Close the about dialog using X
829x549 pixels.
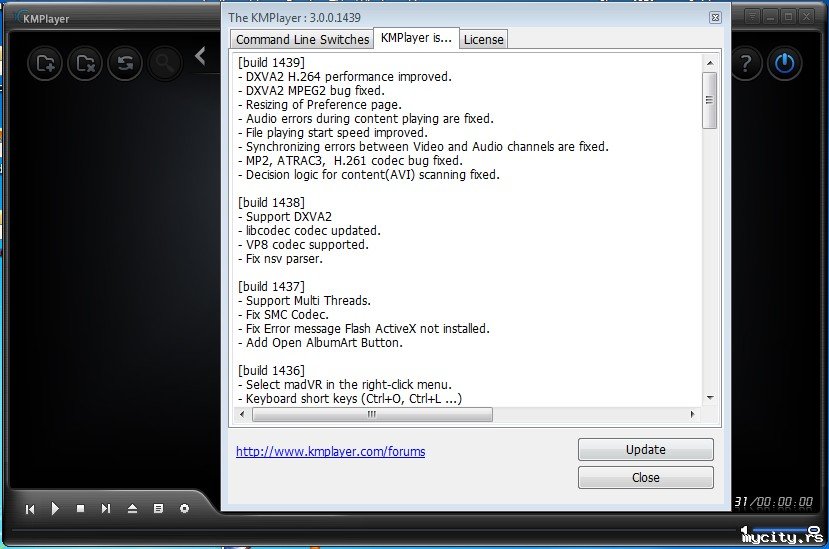click(715, 17)
